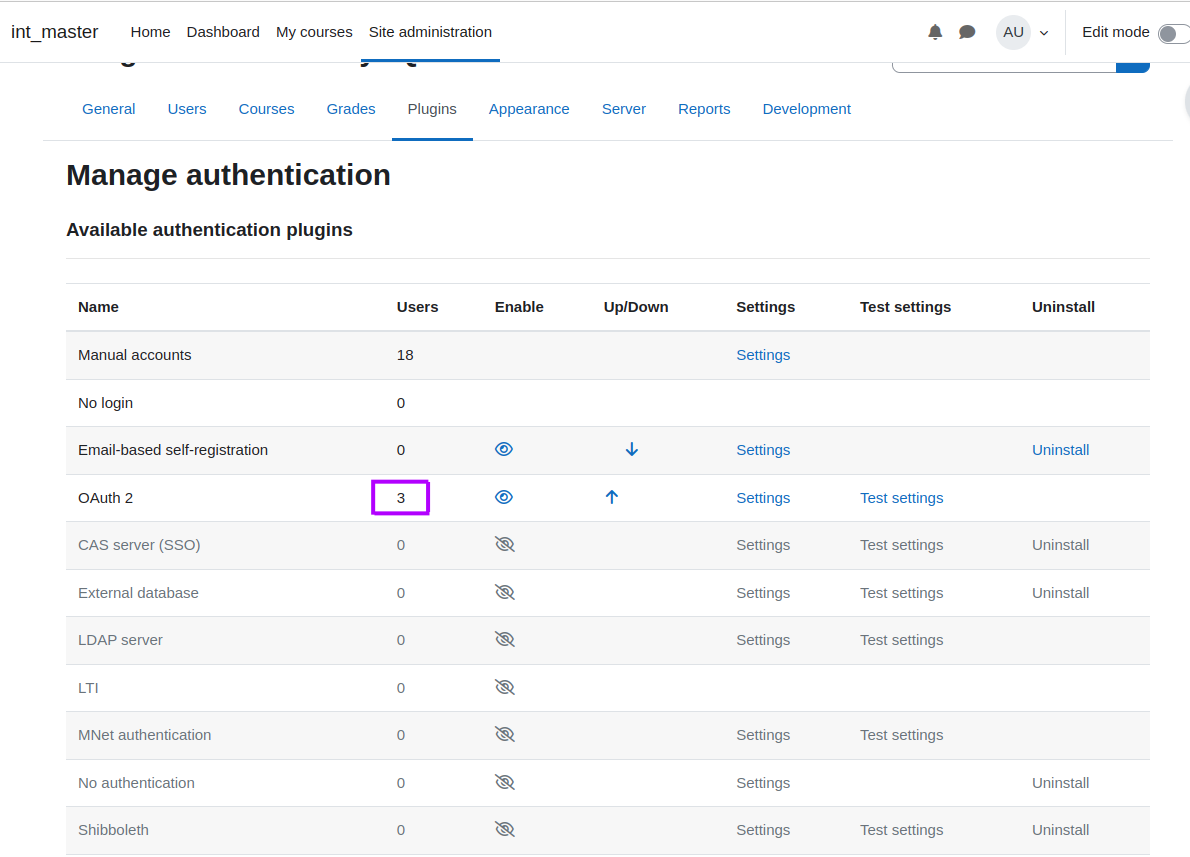Disable OAuth 2 with the eye icon

click(x=504, y=497)
